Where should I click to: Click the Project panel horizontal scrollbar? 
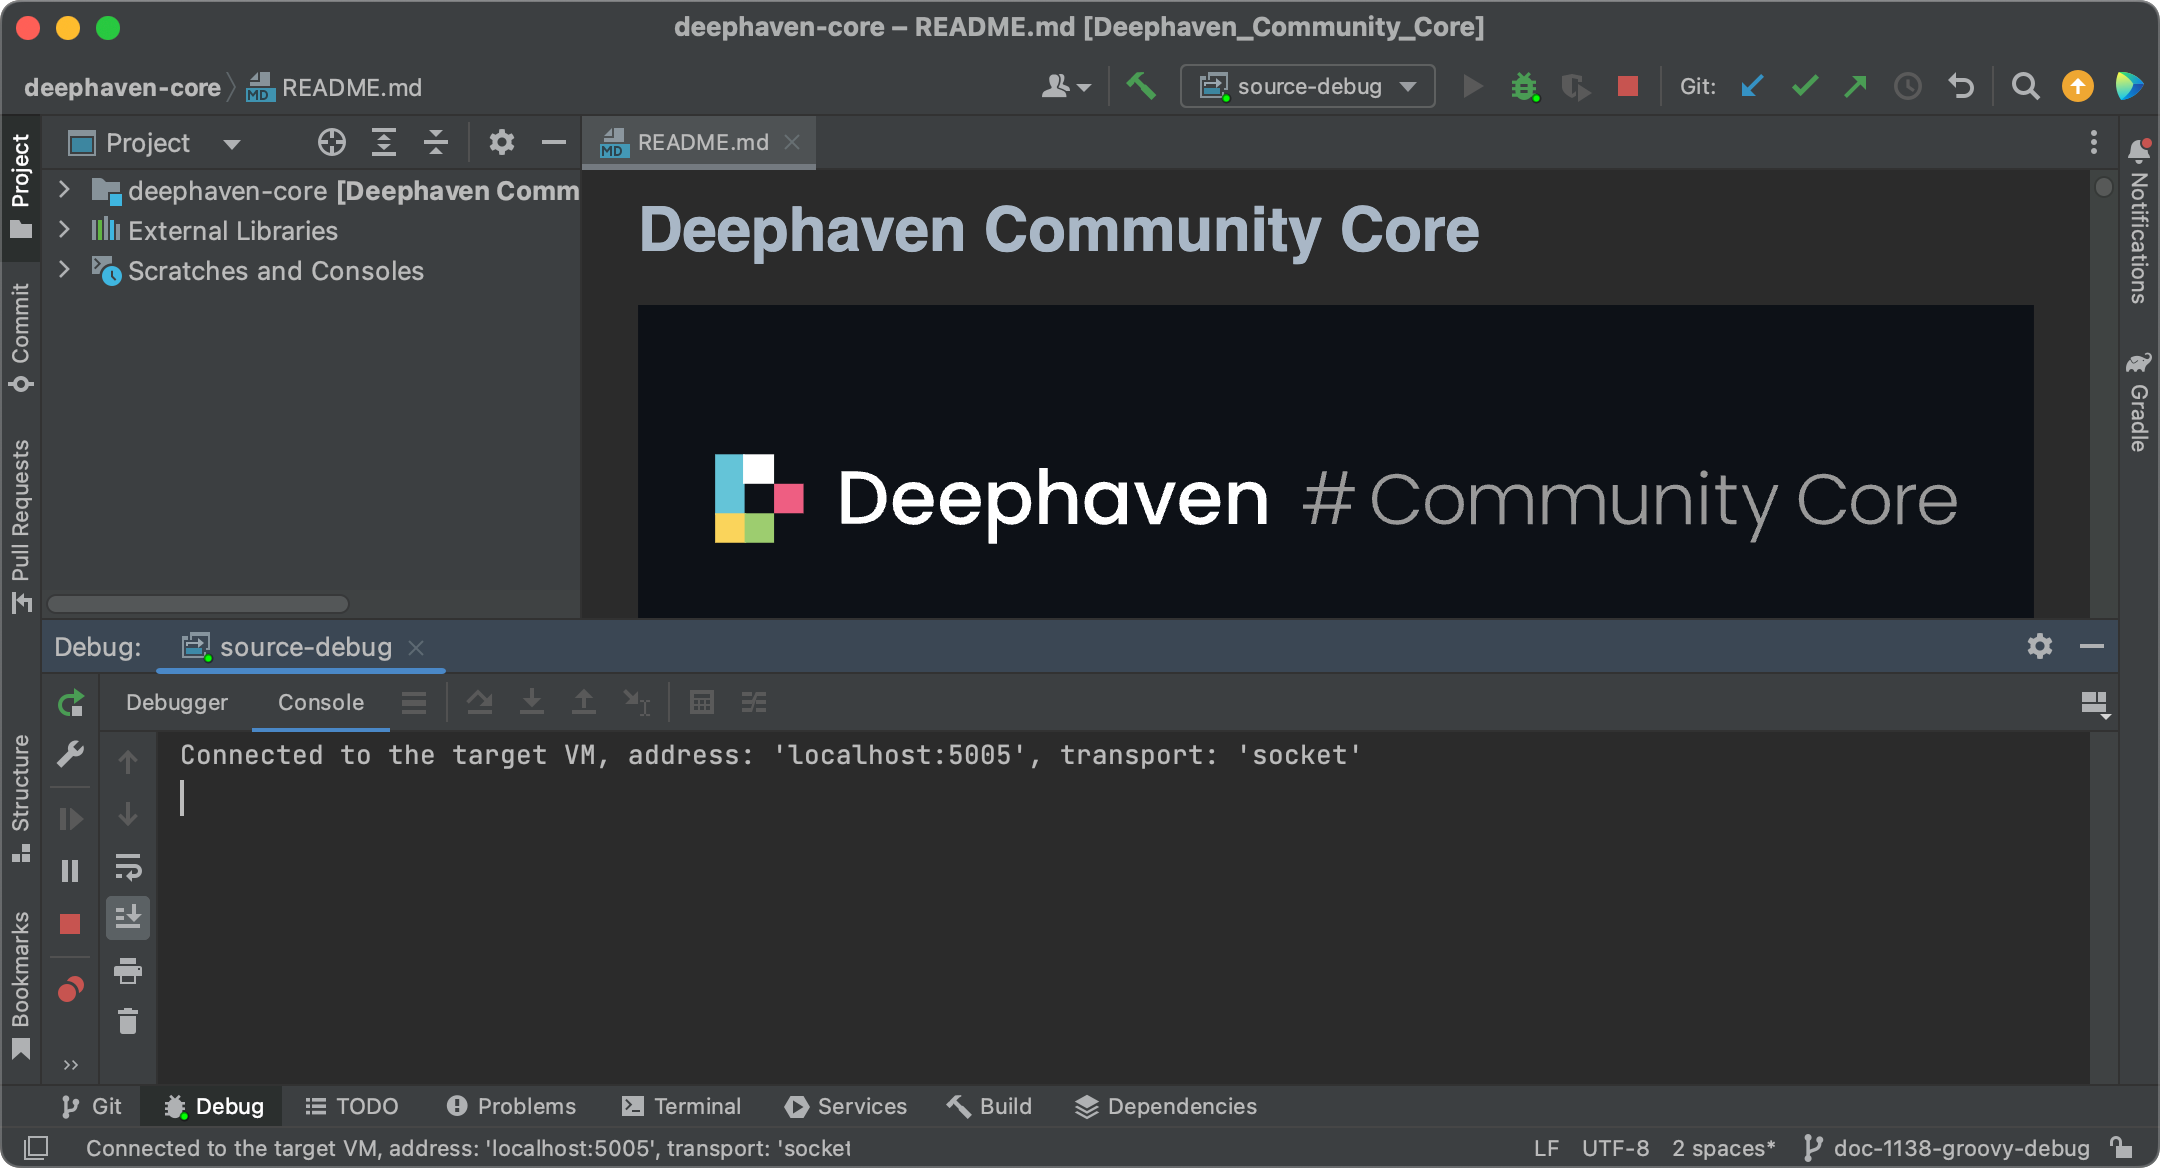tap(198, 603)
